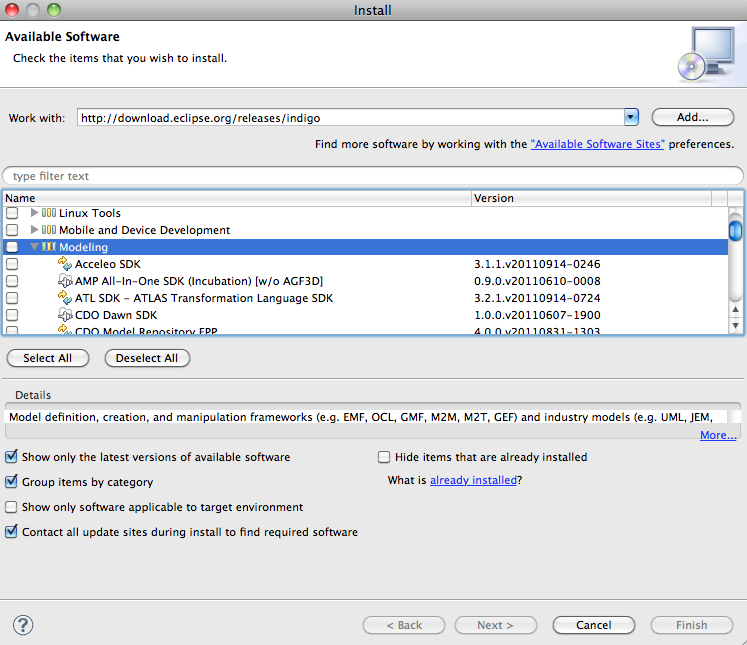Click the help question mark icon
This screenshot has height=645, width=747.
22,625
